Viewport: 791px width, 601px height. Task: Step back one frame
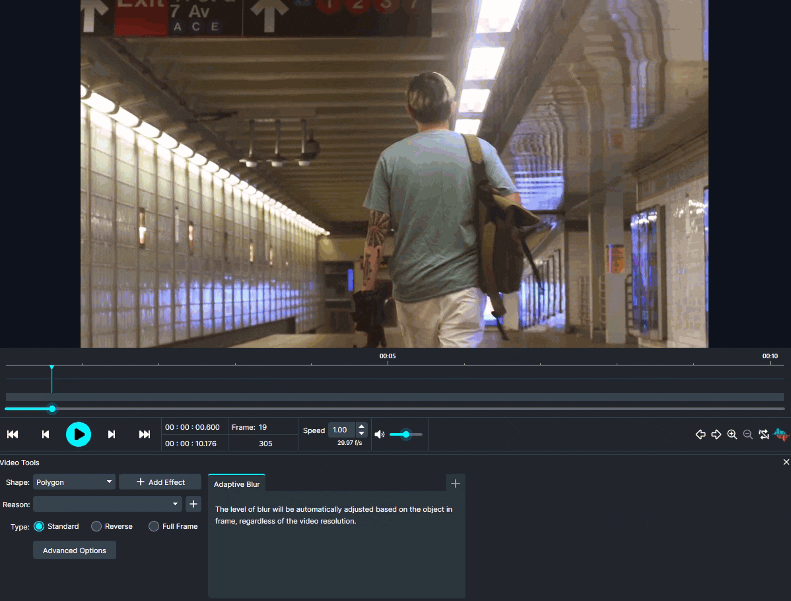[45, 434]
